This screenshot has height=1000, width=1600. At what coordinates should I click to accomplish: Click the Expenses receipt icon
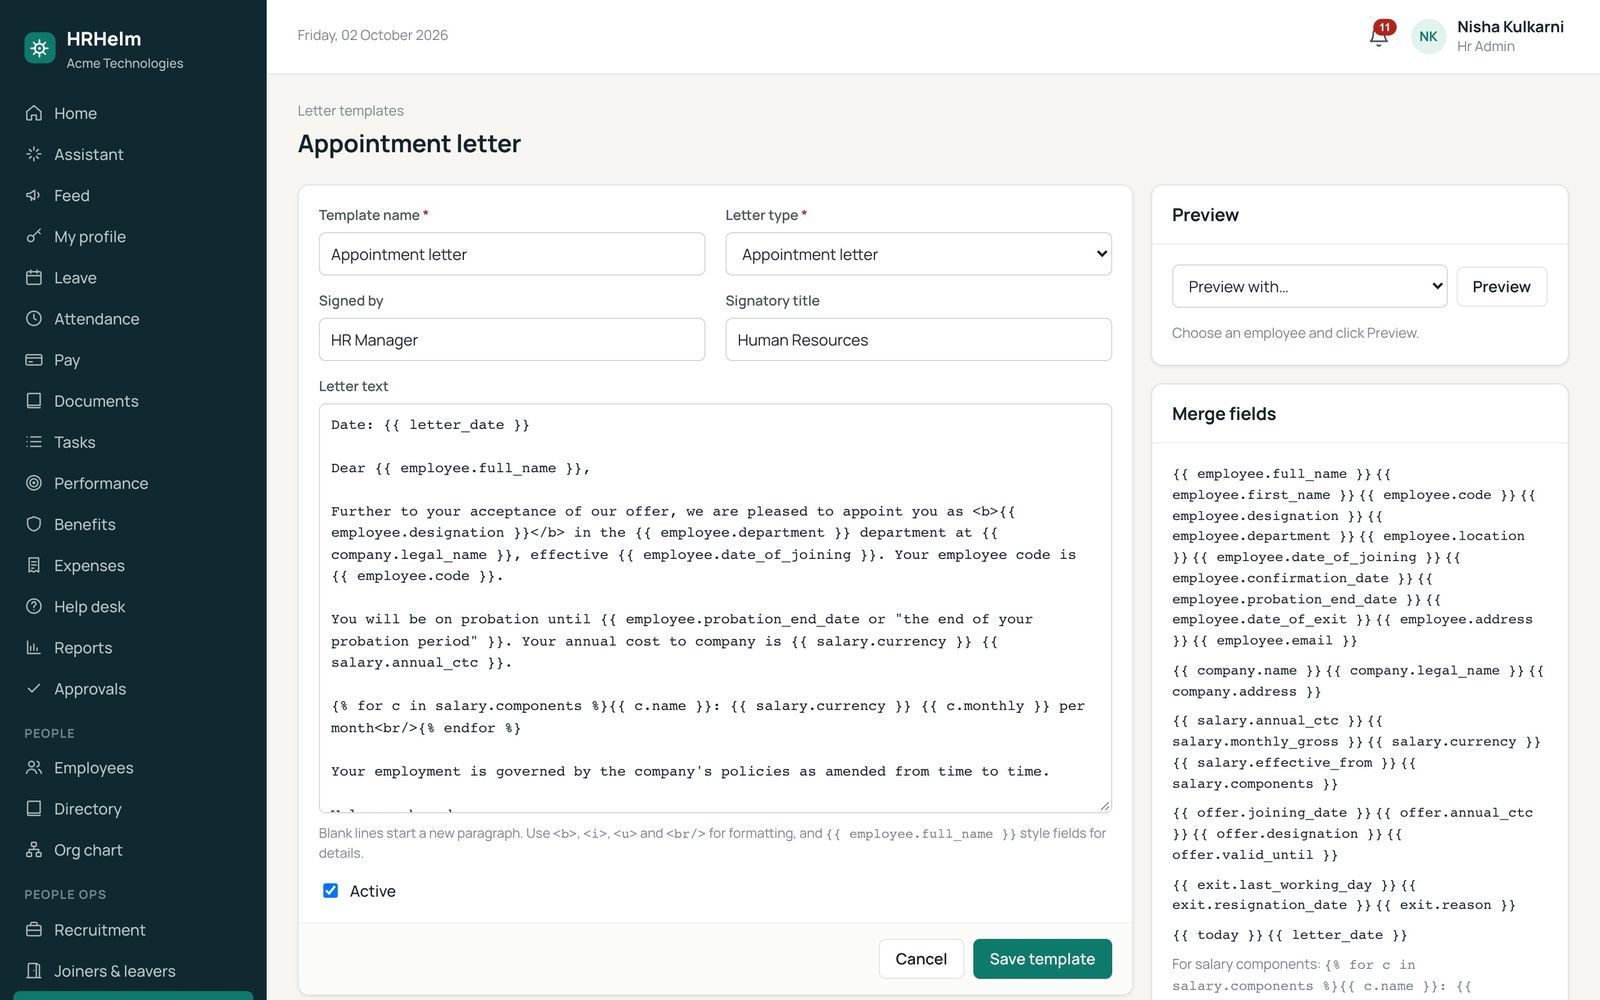pyautogui.click(x=34, y=565)
